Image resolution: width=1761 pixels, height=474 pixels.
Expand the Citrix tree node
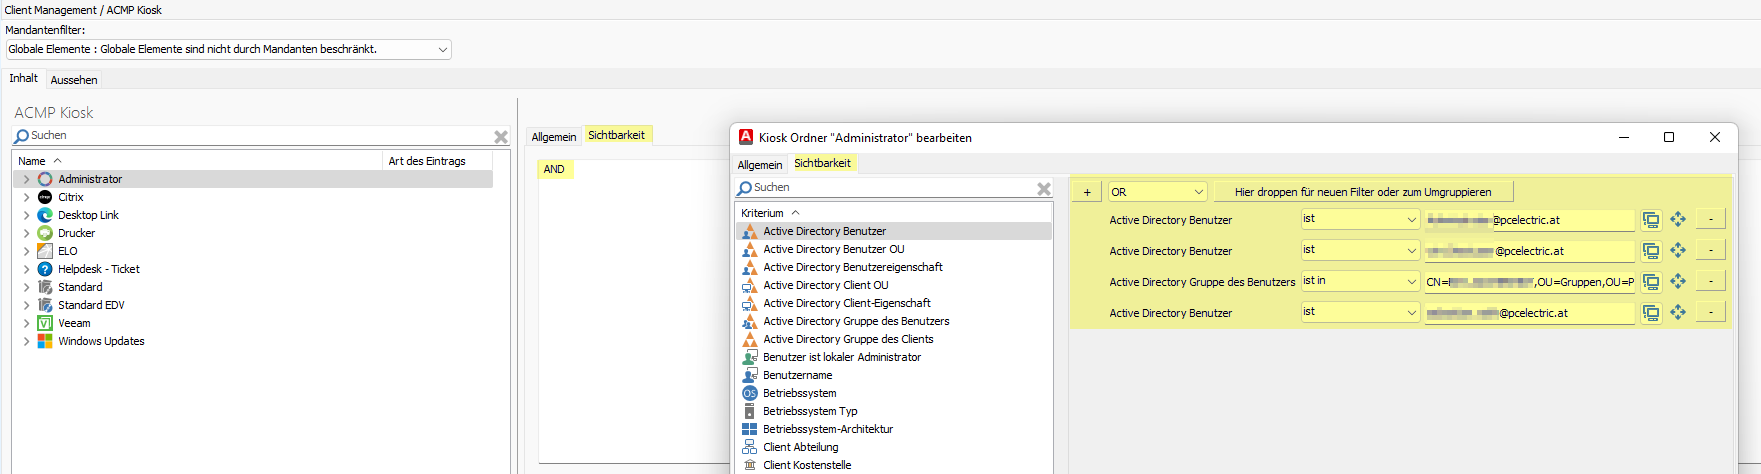pos(26,197)
